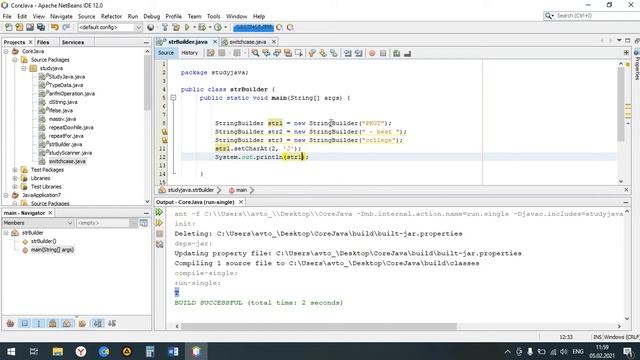
Task: Click Stop square button in Output panel
Action: (x=159, y=233)
